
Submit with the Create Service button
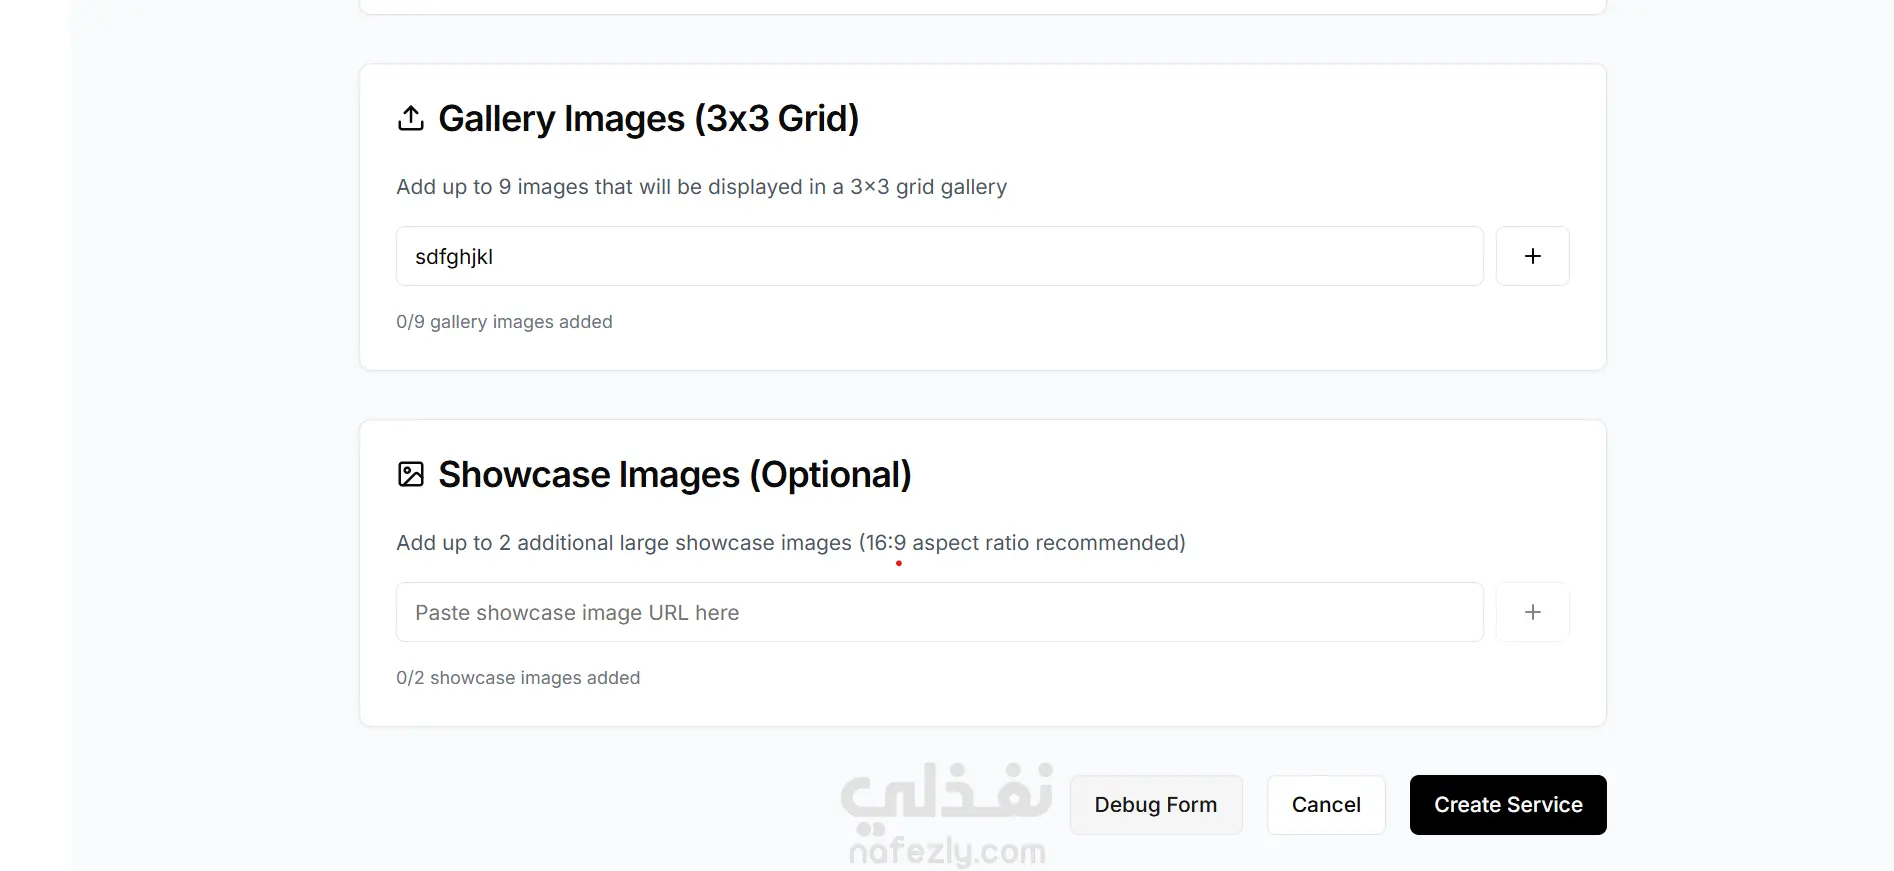(1507, 805)
